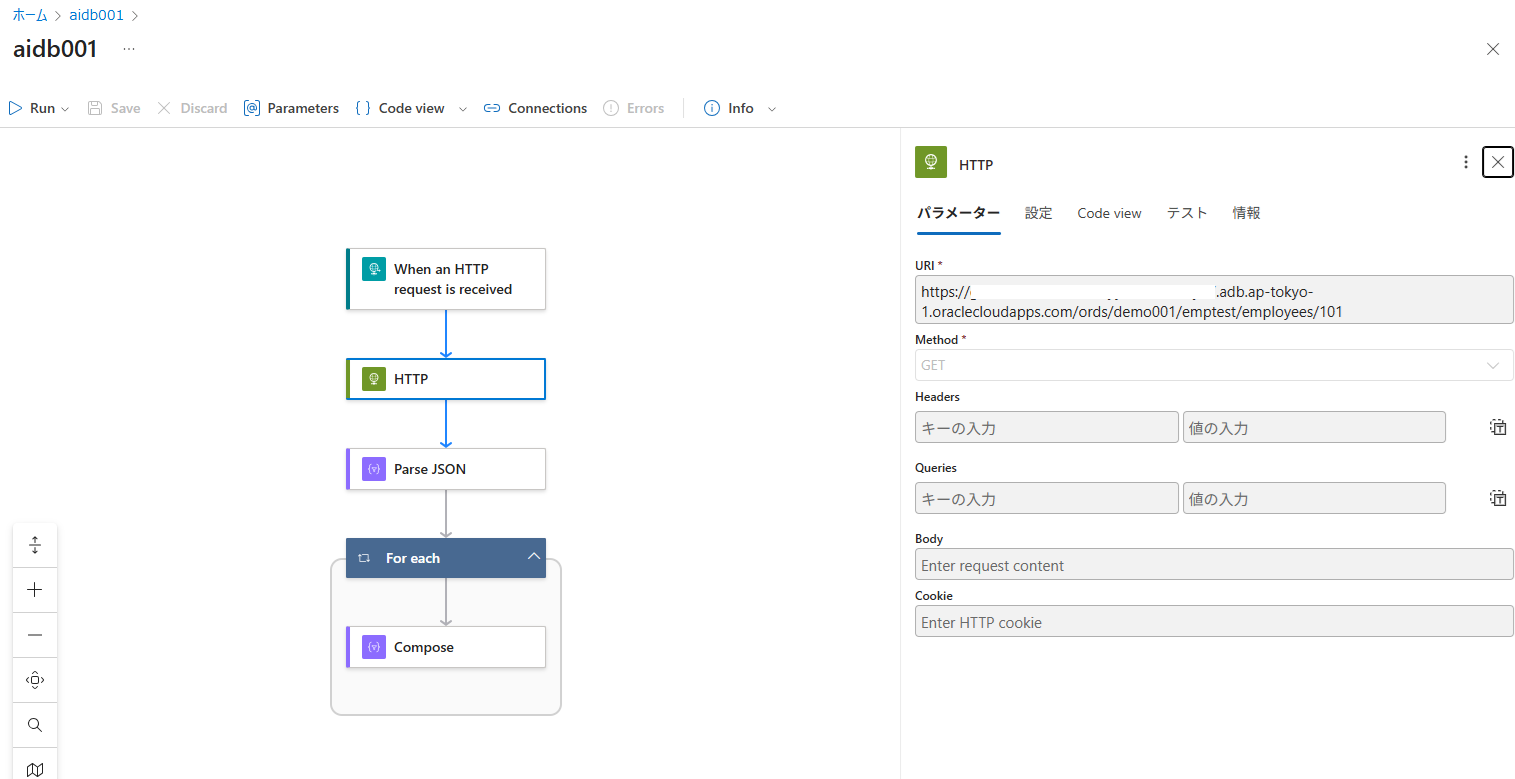Click the Info toolbar button
This screenshot has width=1515, height=779.
[729, 108]
